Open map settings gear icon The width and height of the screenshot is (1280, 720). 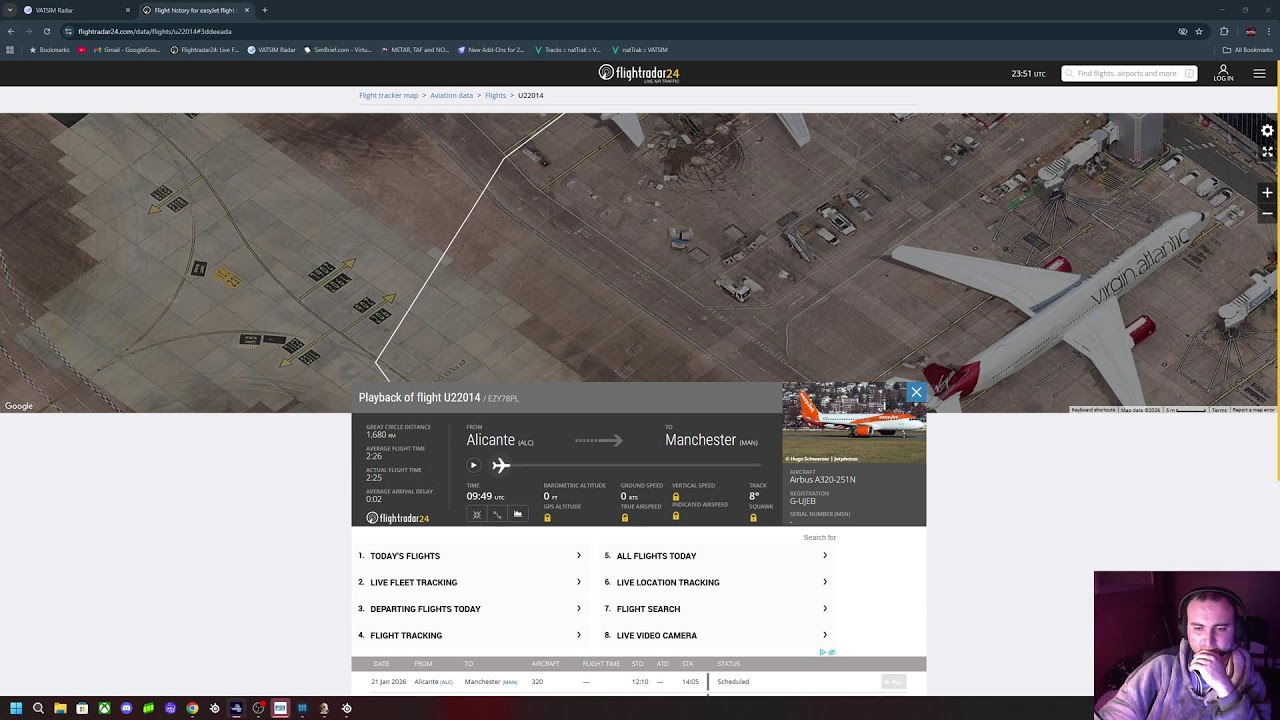pyautogui.click(x=1267, y=131)
